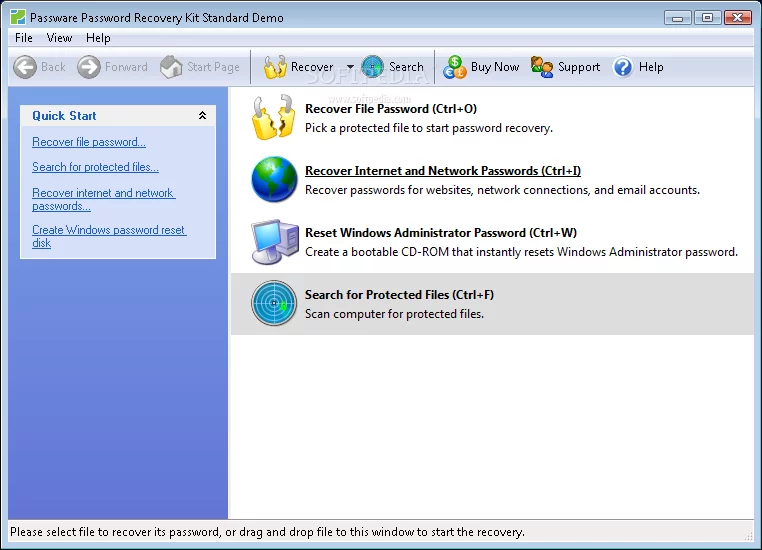Click the Buy Now coins icon
762x550 pixels.
(454, 67)
